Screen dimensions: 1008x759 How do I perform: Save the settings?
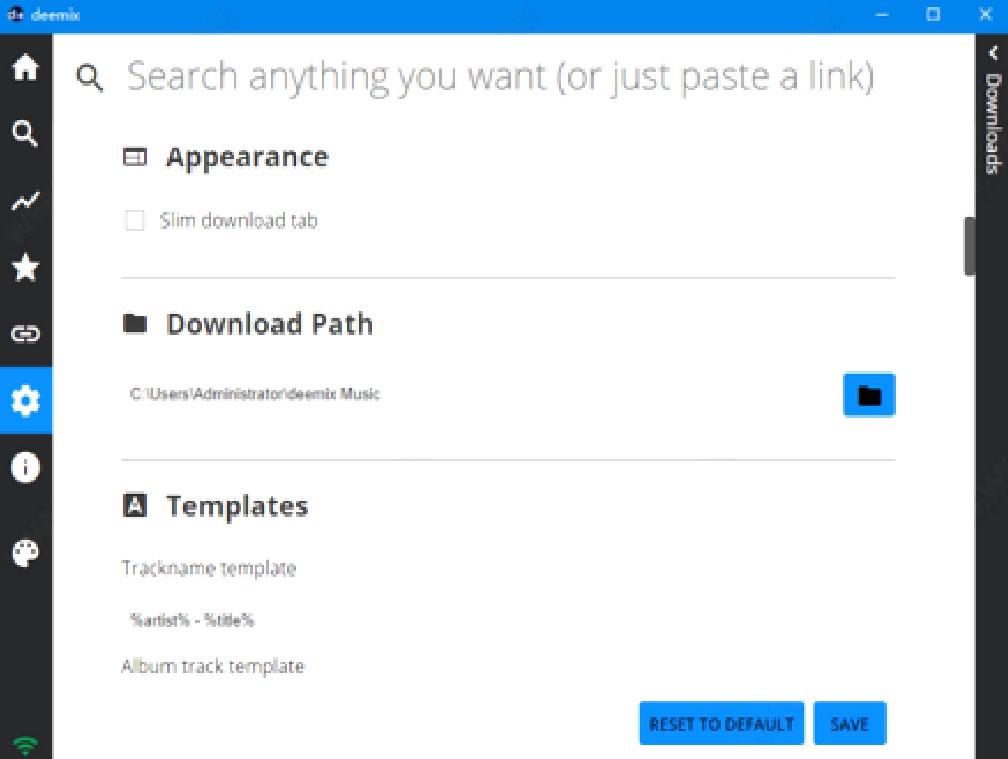point(849,724)
